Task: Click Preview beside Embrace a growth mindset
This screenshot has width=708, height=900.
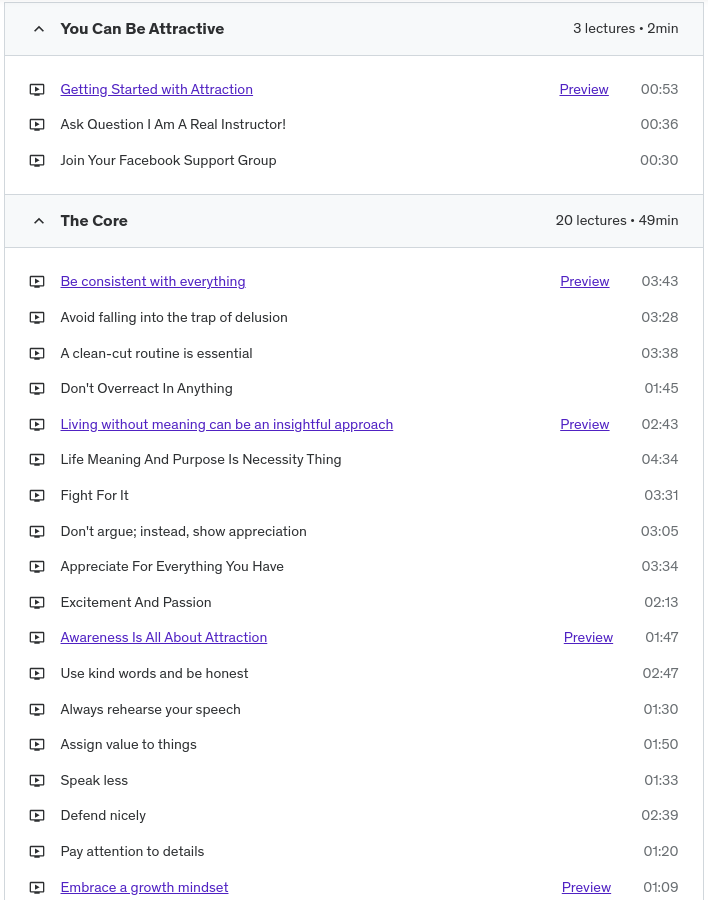Action: [586, 888]
